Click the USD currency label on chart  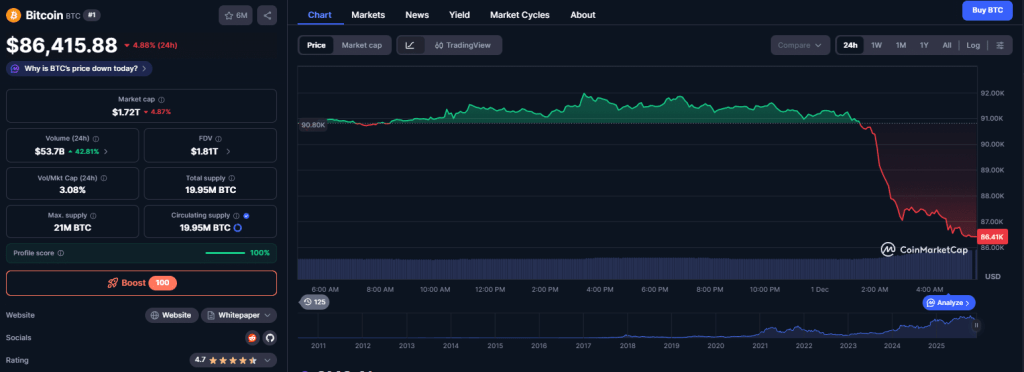click(992, 277)
